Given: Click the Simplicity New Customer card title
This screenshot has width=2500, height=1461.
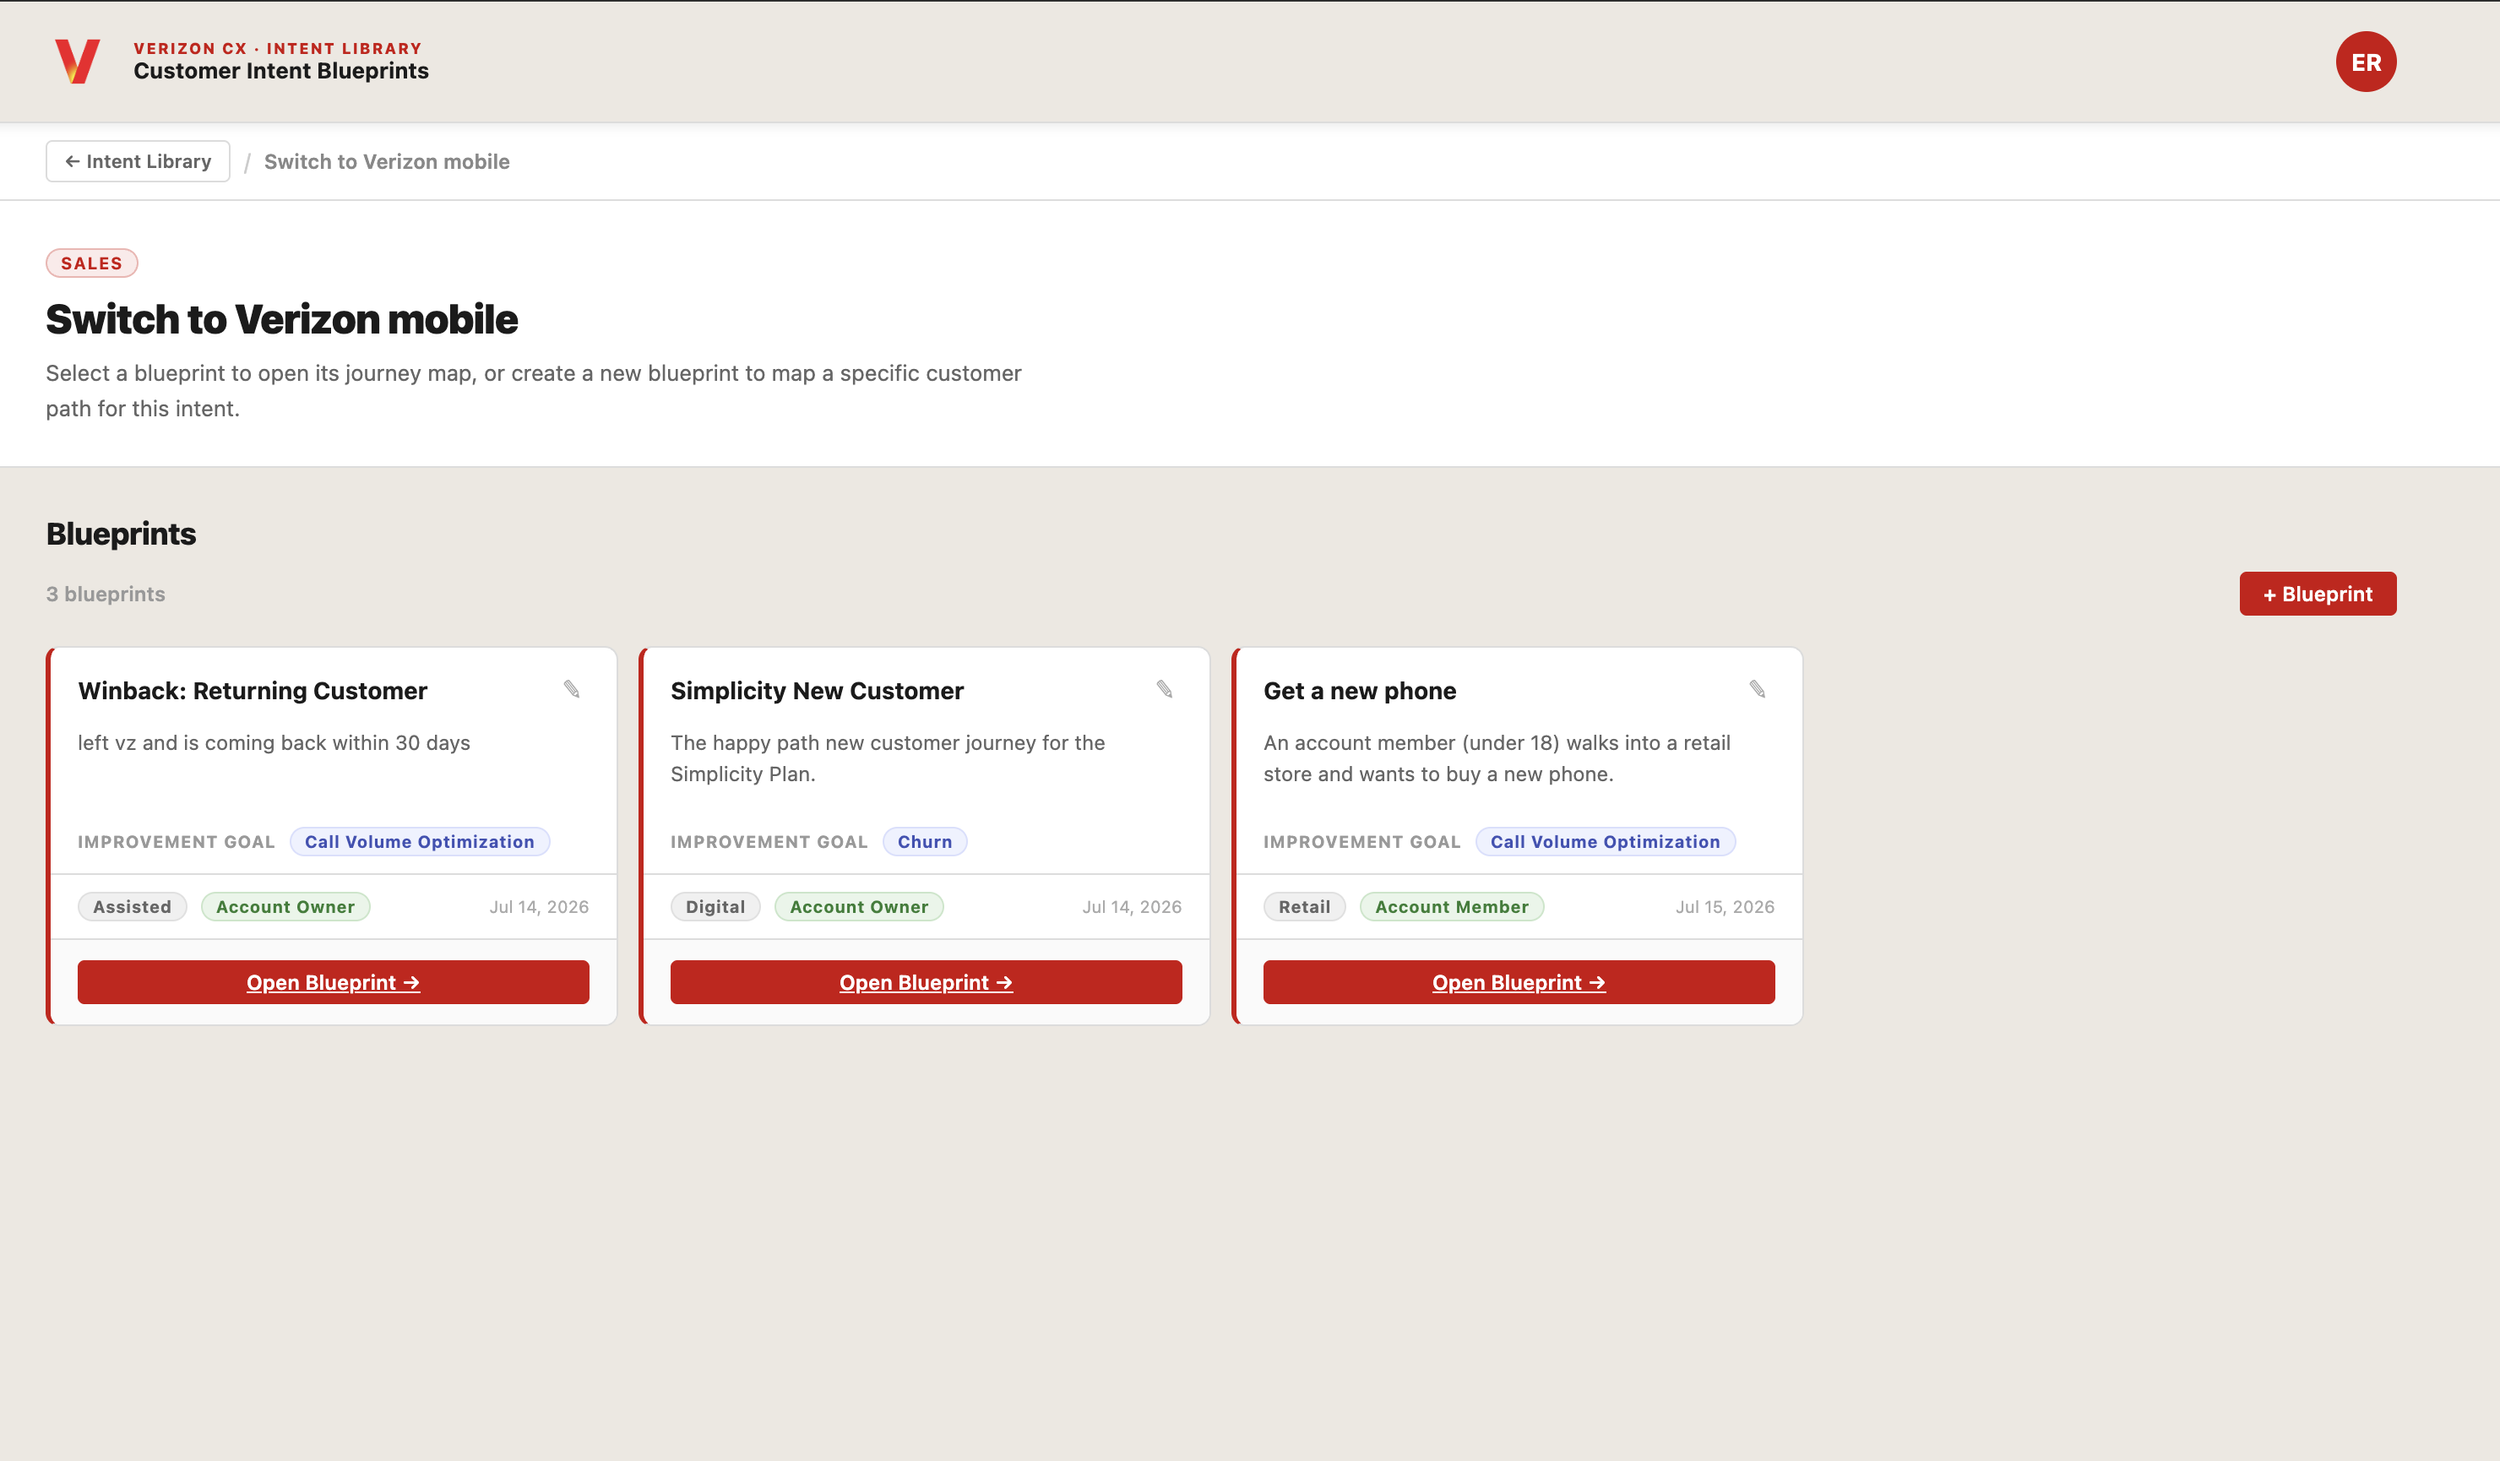Looking at the screenshot, I should [817, 691].
